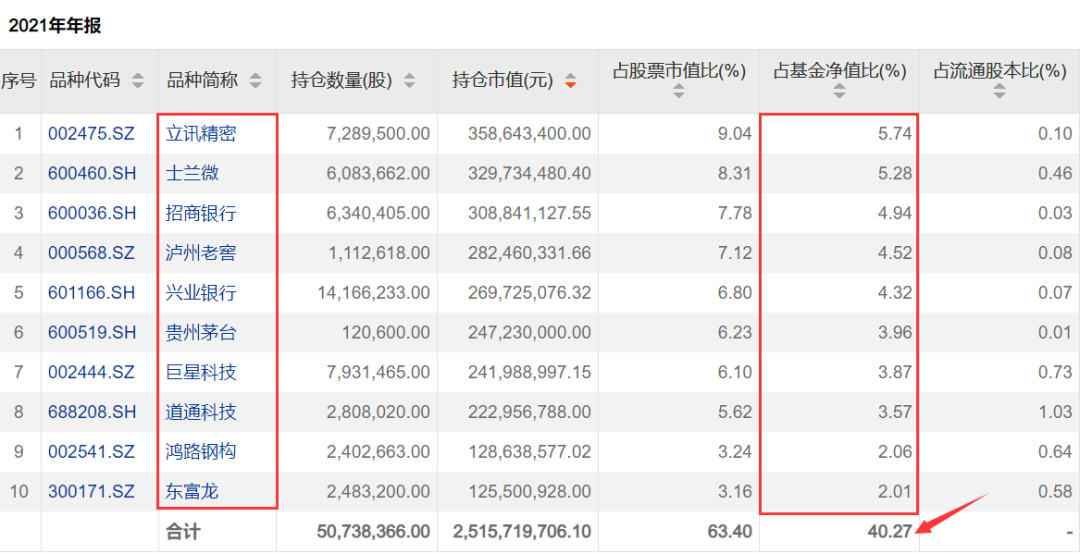Open stock code 002541.SZ
The height and width of the screenshot is (554, 1080).
coord(91,453)
